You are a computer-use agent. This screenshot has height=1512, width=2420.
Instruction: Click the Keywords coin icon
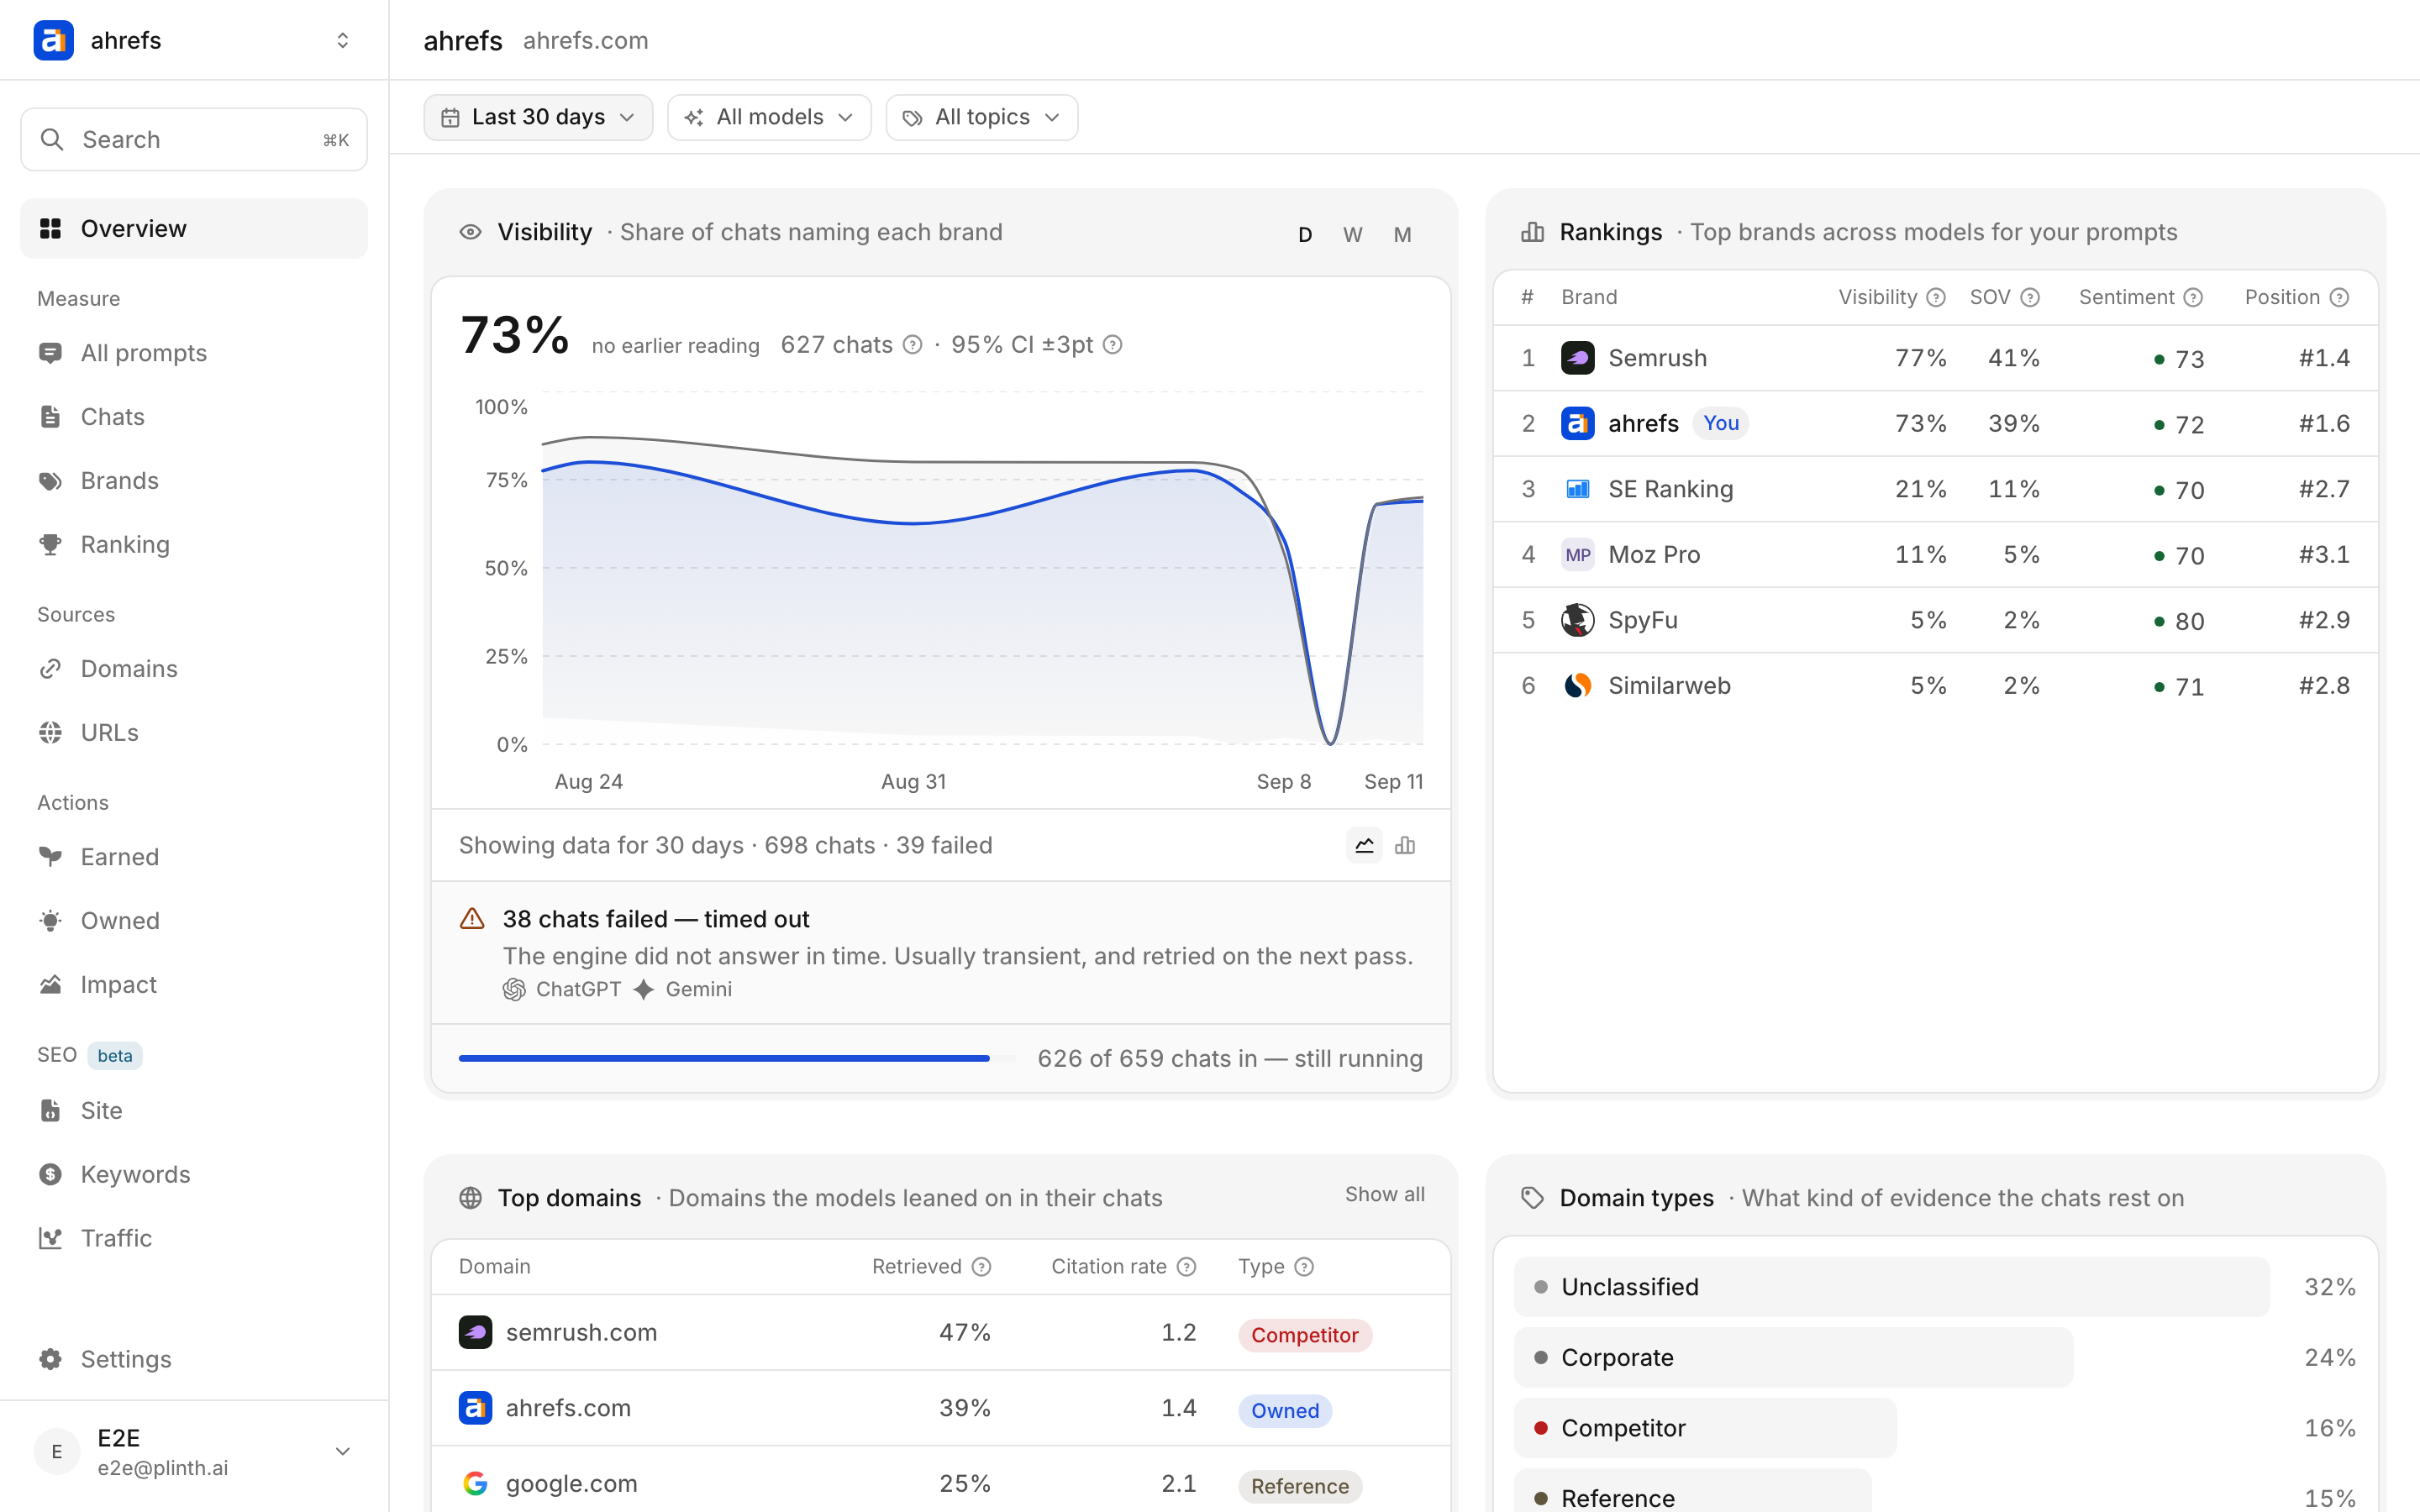50,1174
